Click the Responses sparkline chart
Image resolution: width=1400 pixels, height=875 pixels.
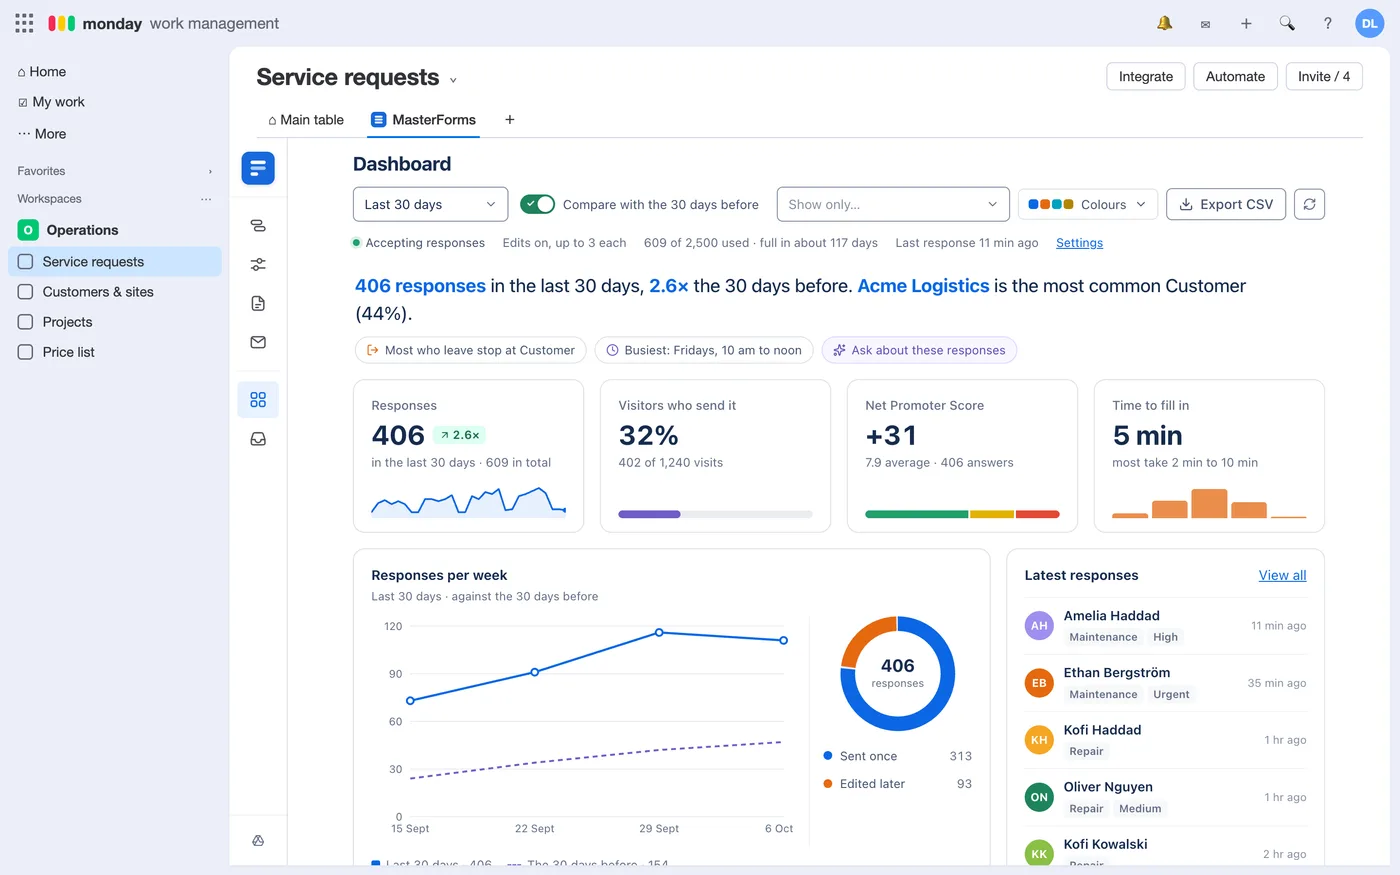click(468, 501)
